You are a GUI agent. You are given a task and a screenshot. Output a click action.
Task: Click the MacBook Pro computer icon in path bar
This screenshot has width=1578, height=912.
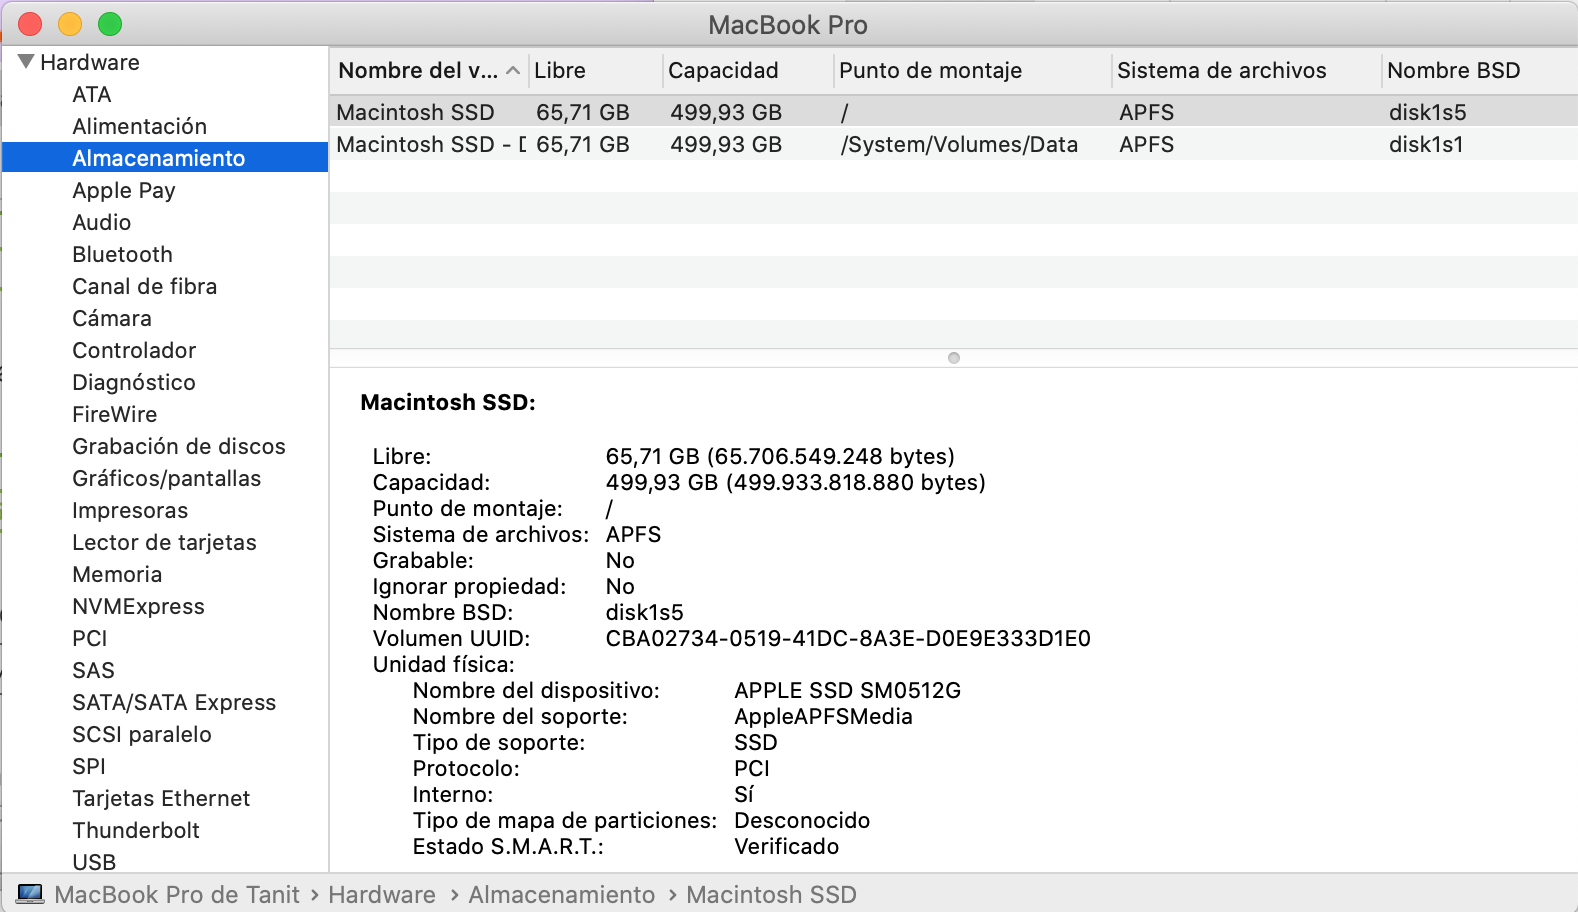point(30,894)
